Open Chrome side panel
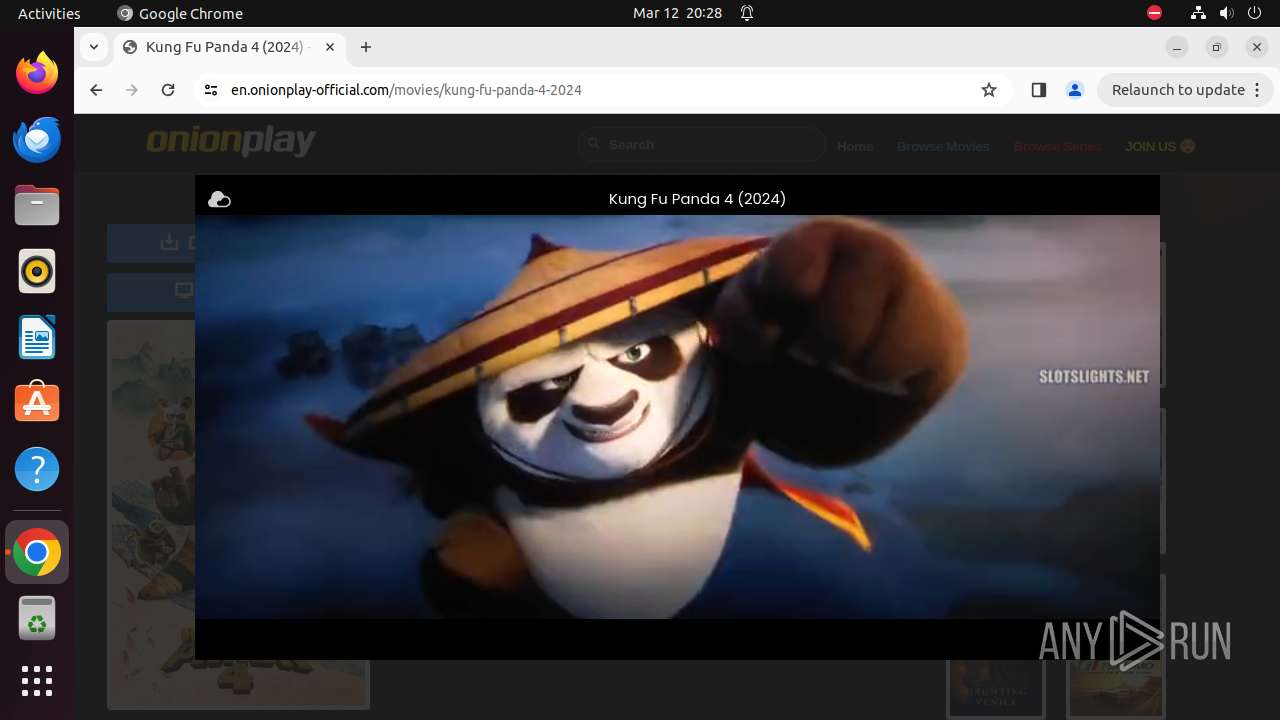Screen dimensions: 1280x720 click(x=1038, y=90)
